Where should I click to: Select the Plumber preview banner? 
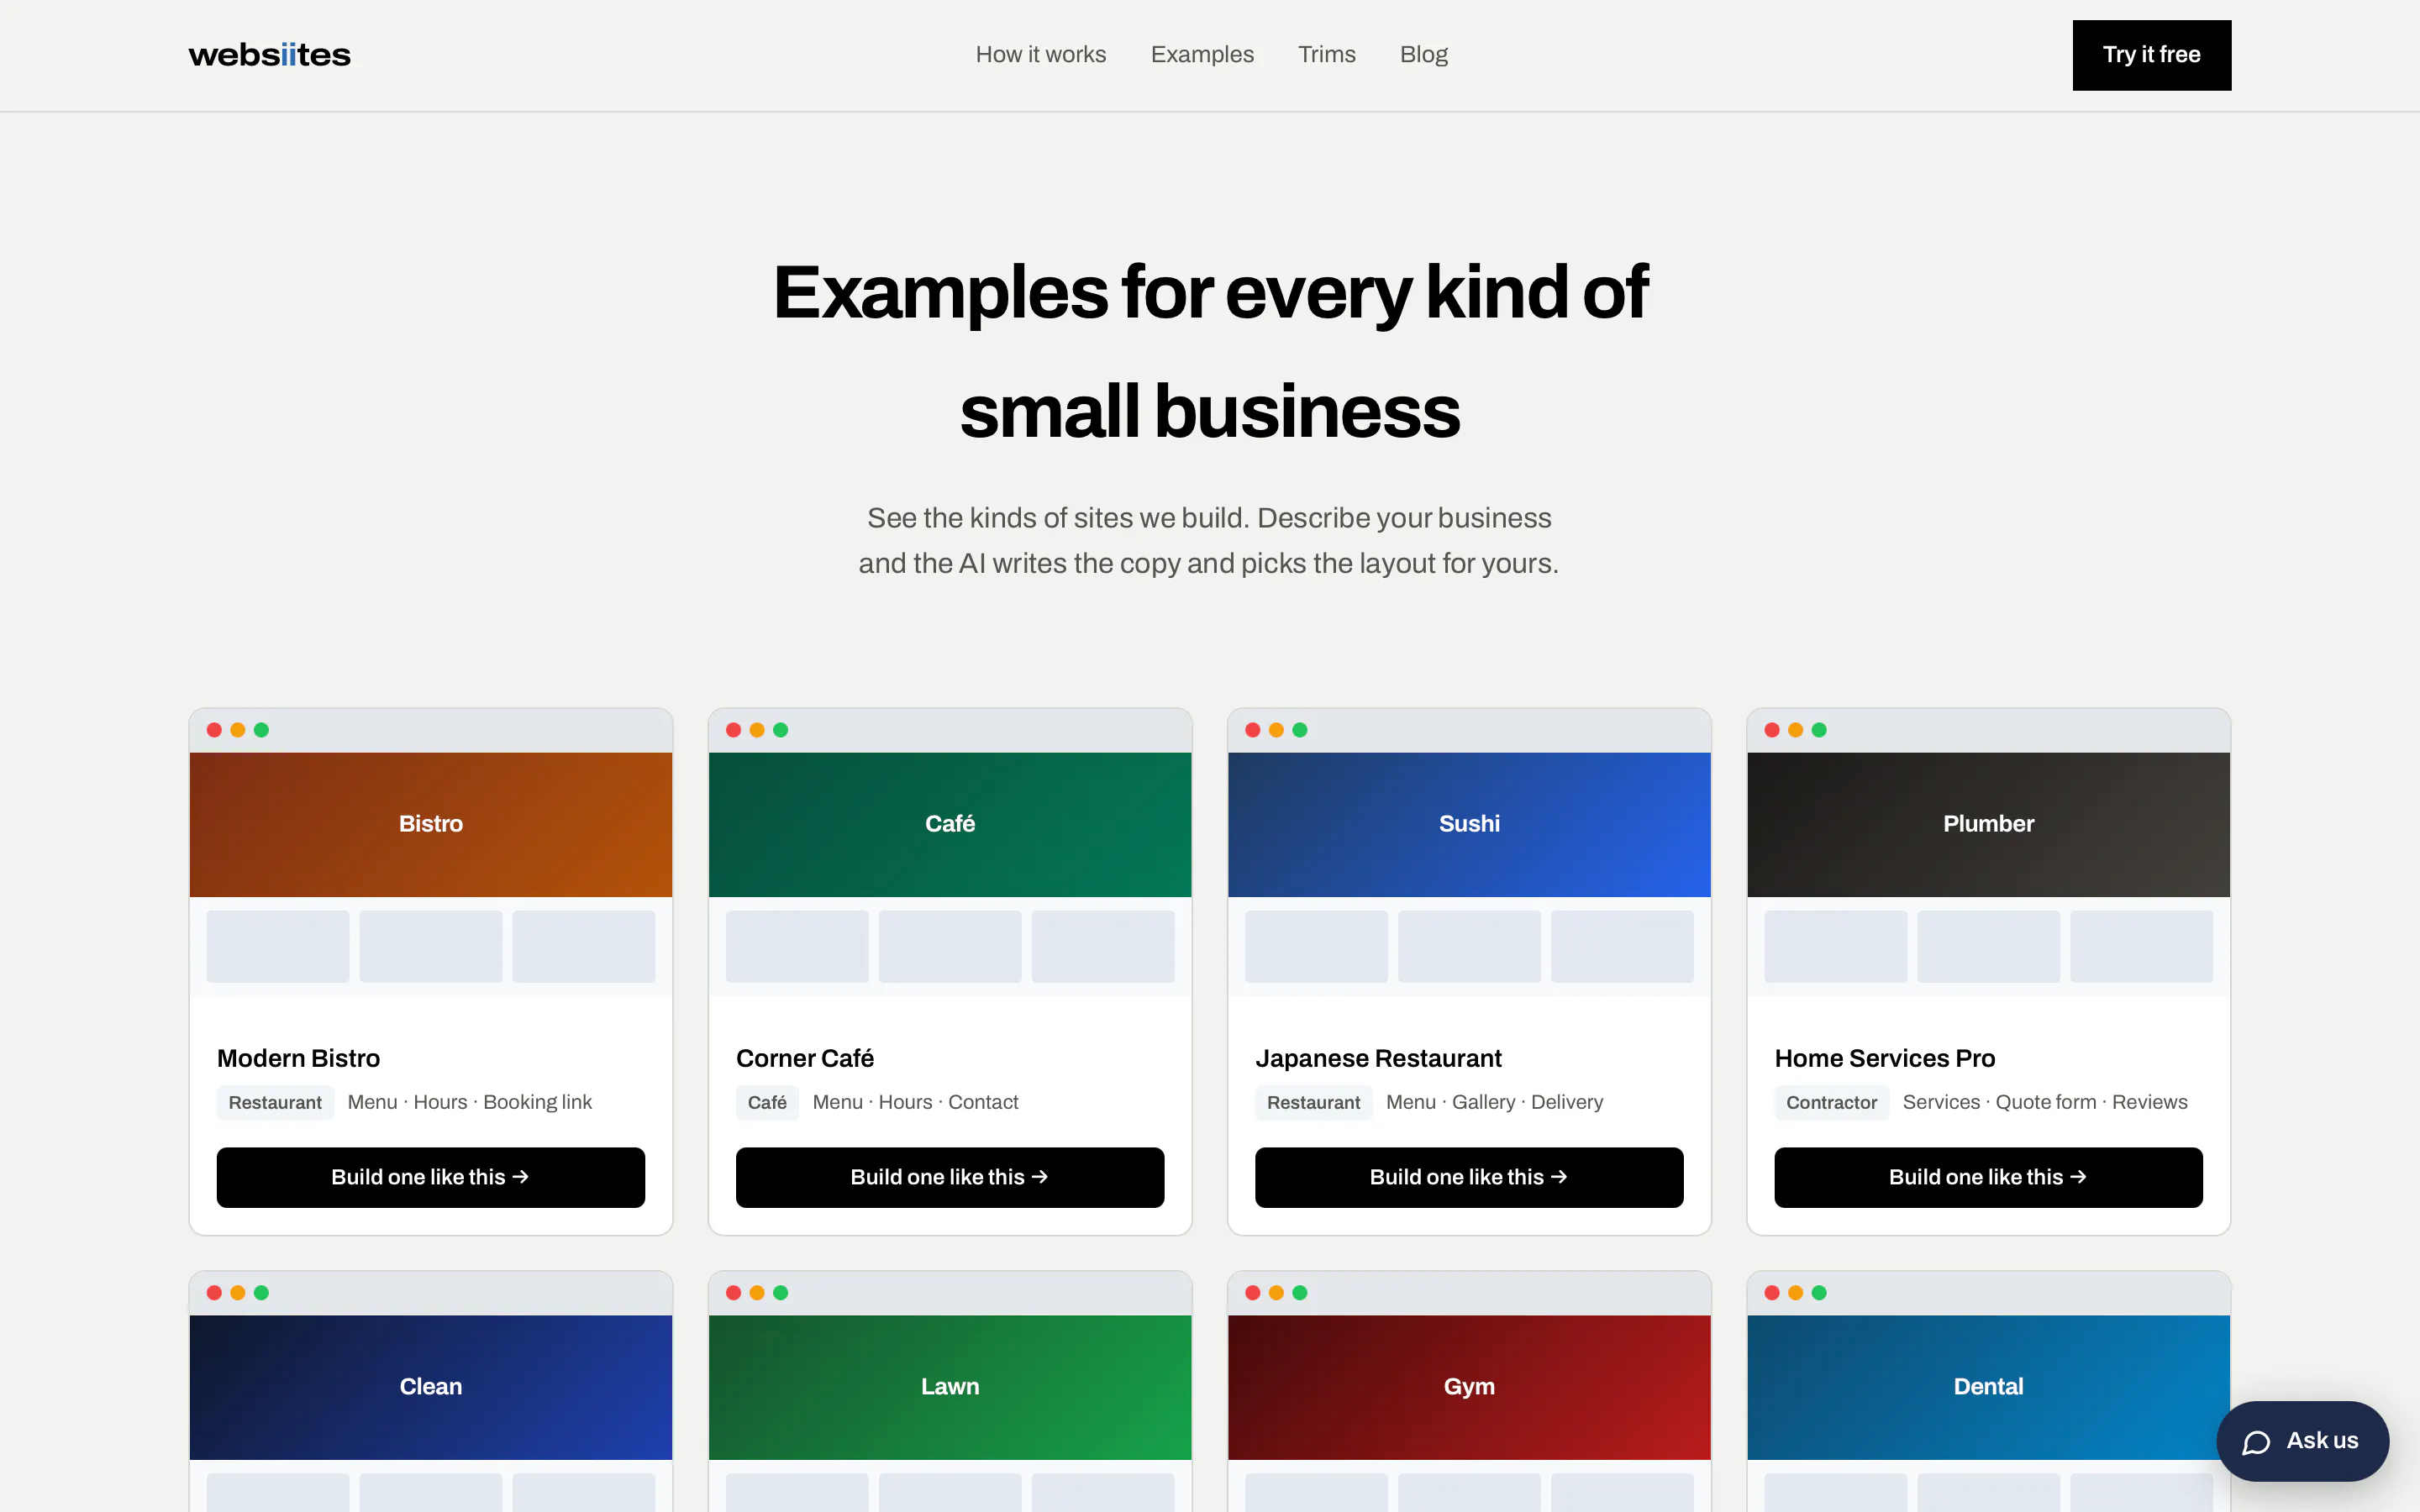click(1987, 824)
